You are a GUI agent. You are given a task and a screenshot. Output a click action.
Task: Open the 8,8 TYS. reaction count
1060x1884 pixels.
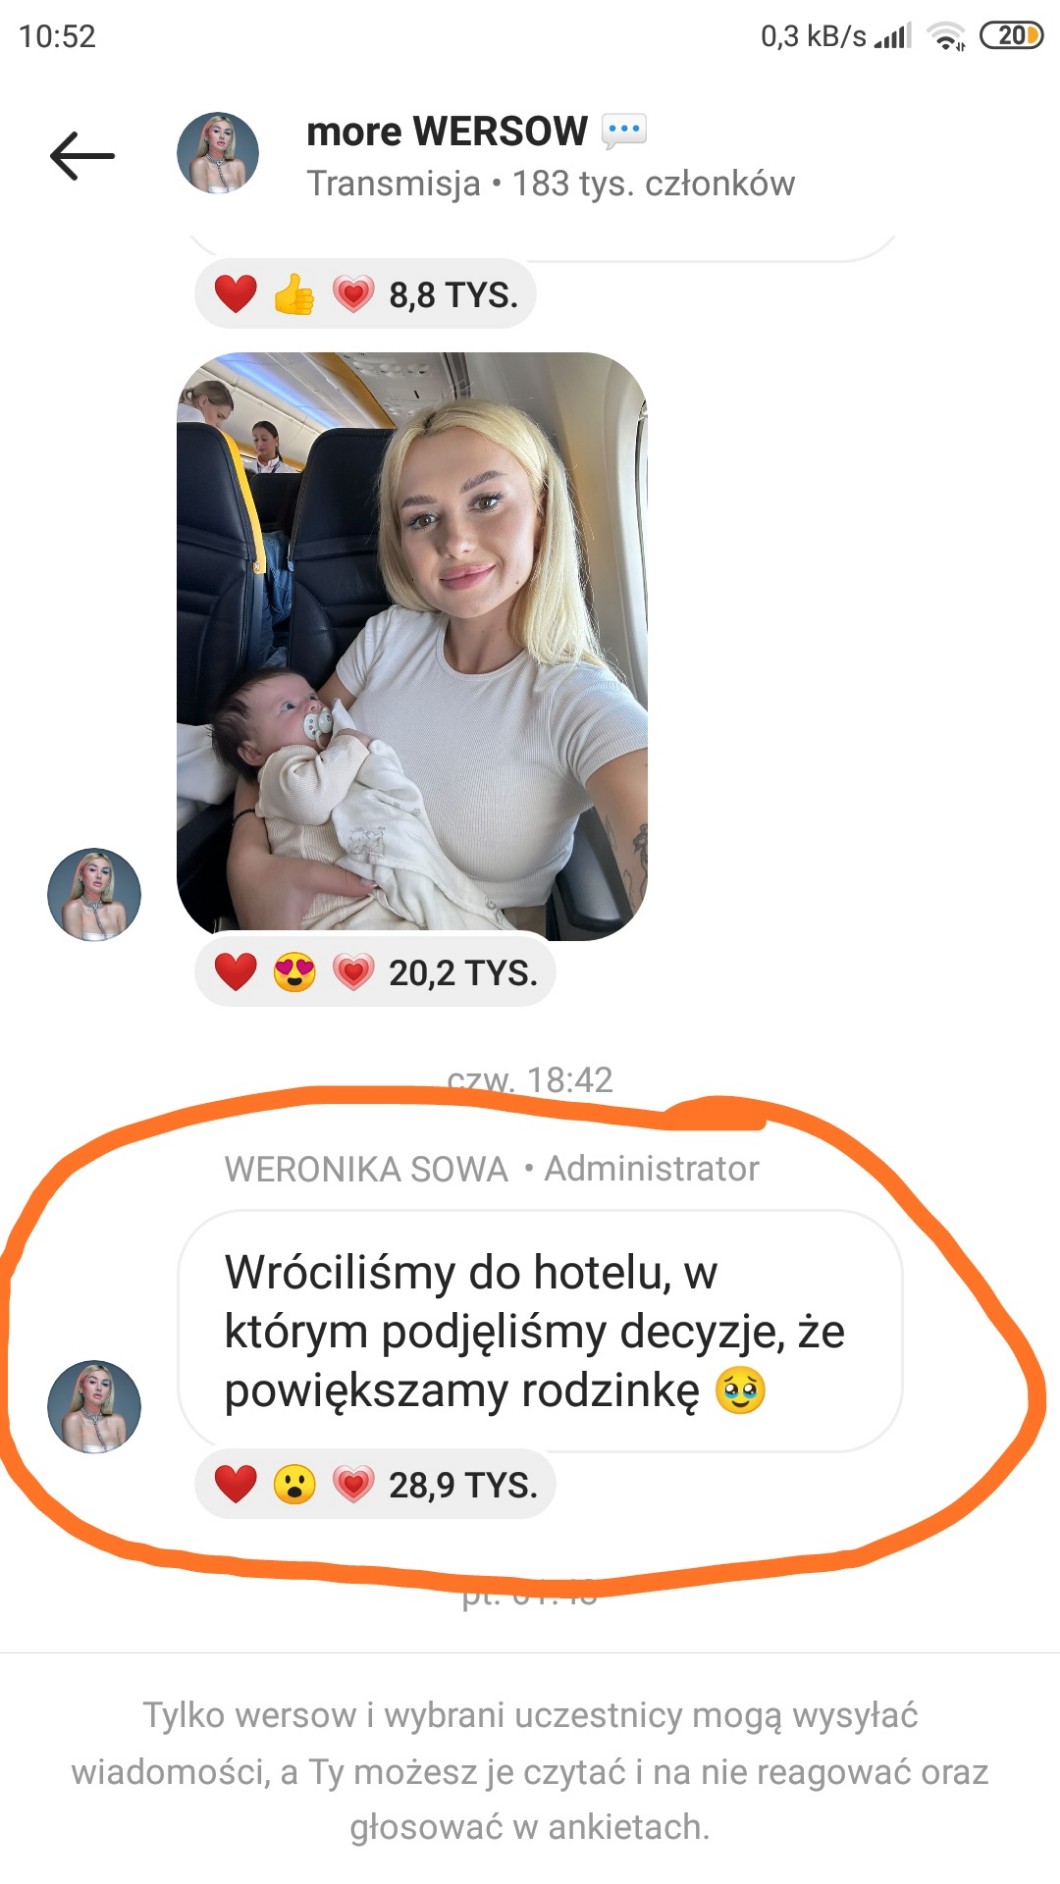[454, 295]
